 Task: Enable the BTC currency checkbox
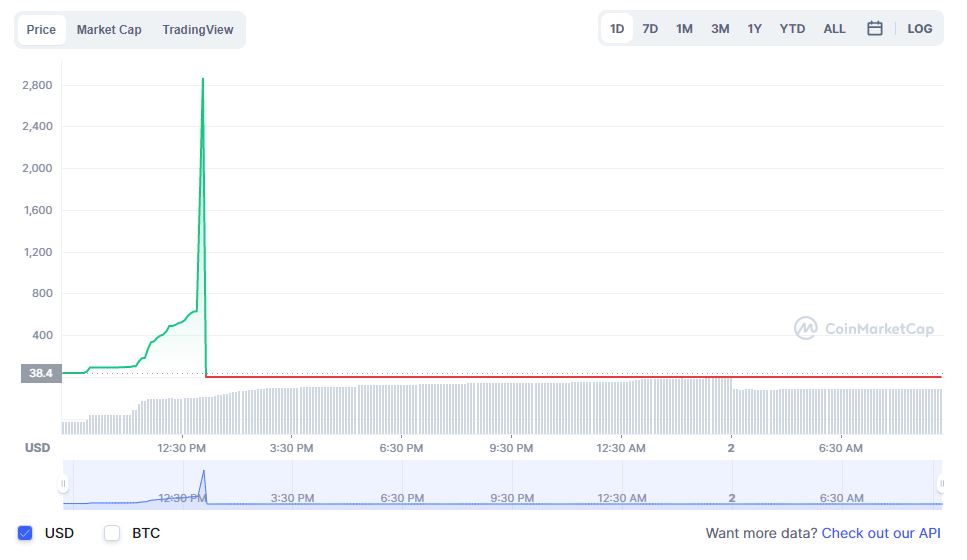pos(113,533)
